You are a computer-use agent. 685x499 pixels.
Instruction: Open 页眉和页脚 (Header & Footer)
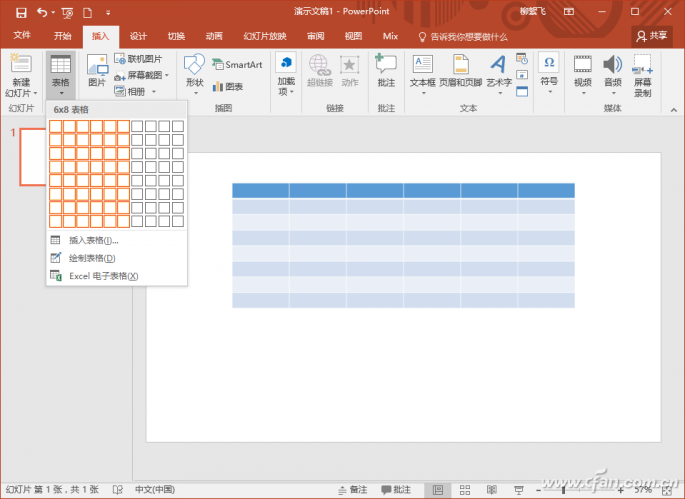point(460,70)
